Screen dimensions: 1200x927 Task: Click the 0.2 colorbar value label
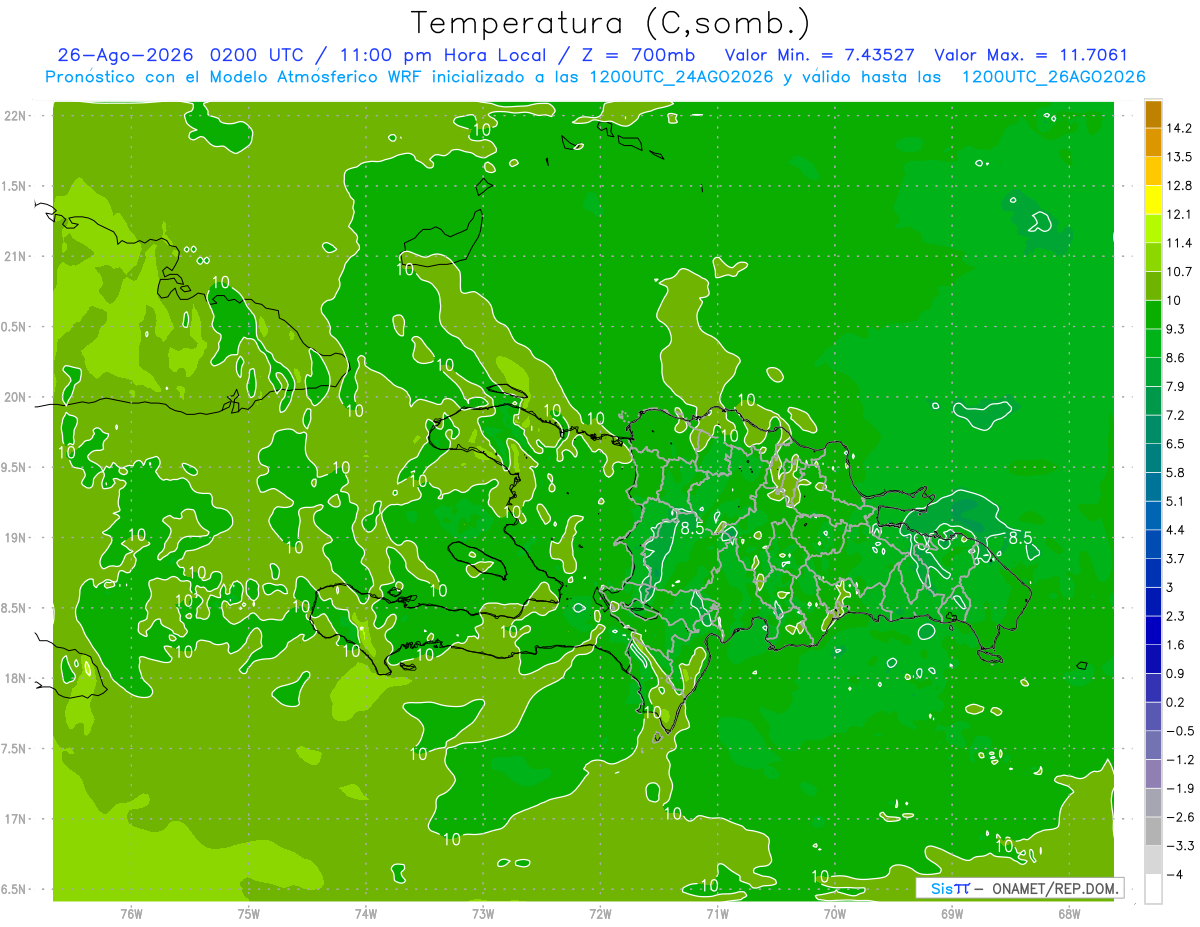tap(1176, 702)
